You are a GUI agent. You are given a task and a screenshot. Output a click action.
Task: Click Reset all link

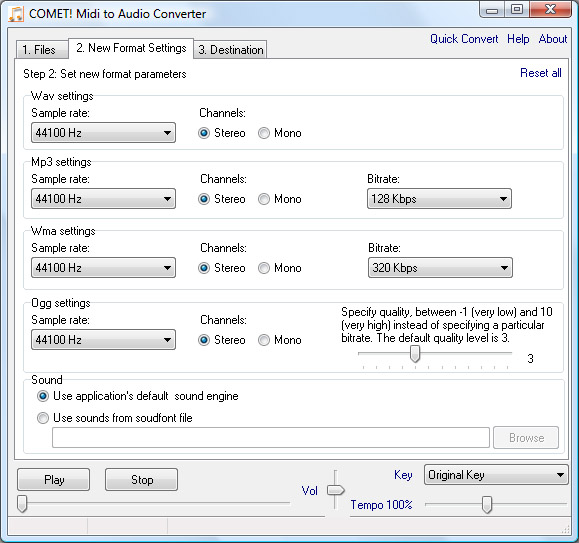pos(541,73)
